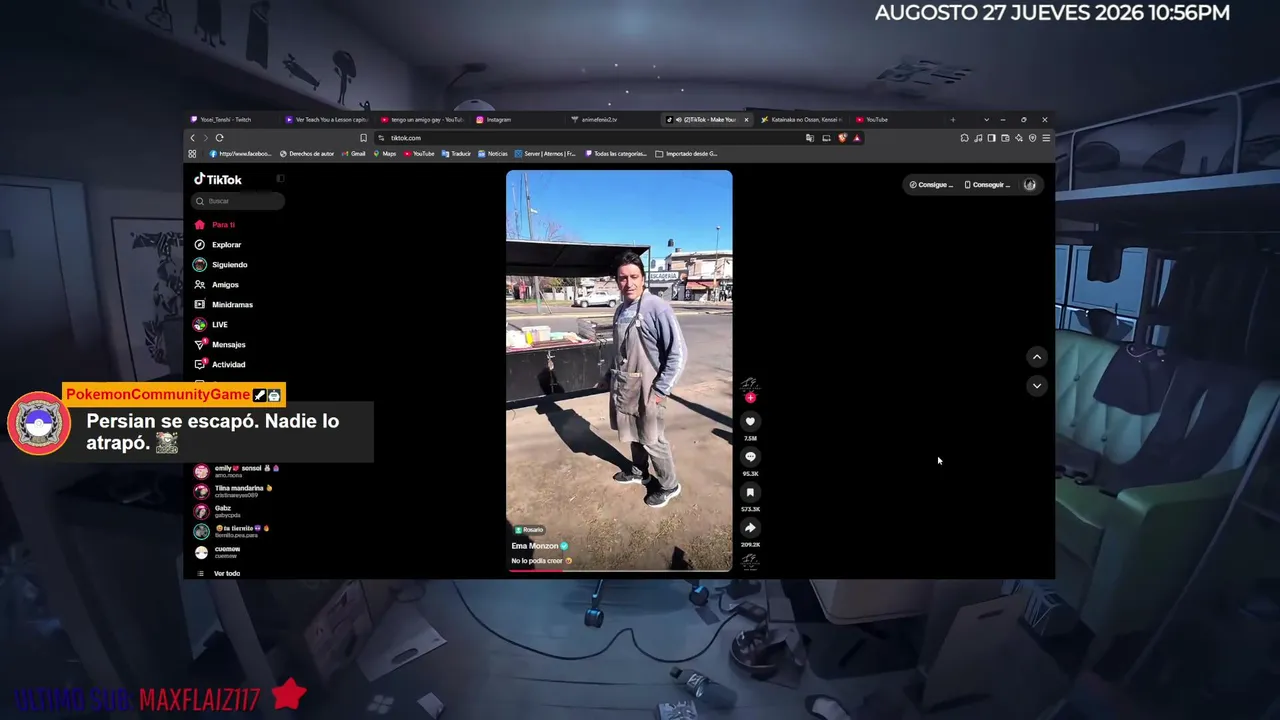Open Minidramas in TikTok sidebar
The width and height of the screenshot is (1280, 720).
tap(232, 305)
